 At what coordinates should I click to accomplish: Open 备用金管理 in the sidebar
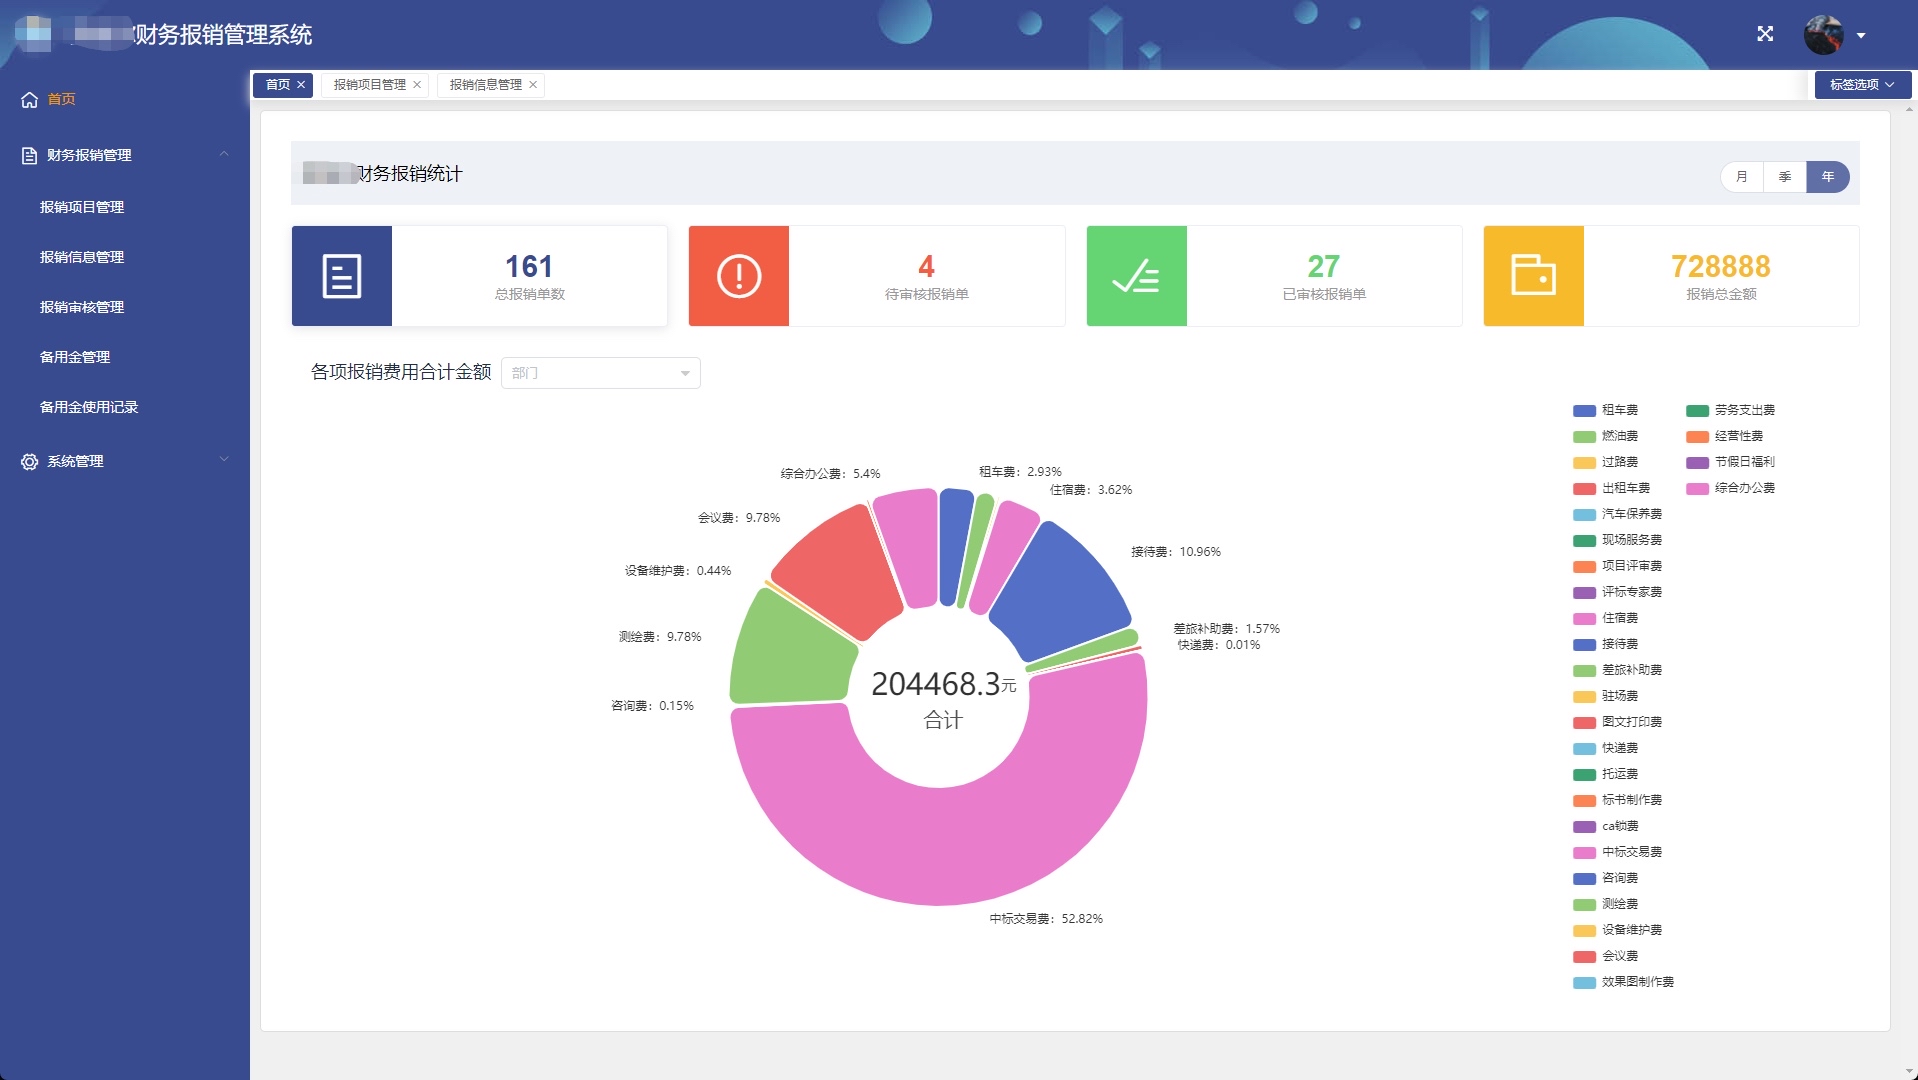tap(75, 357)
